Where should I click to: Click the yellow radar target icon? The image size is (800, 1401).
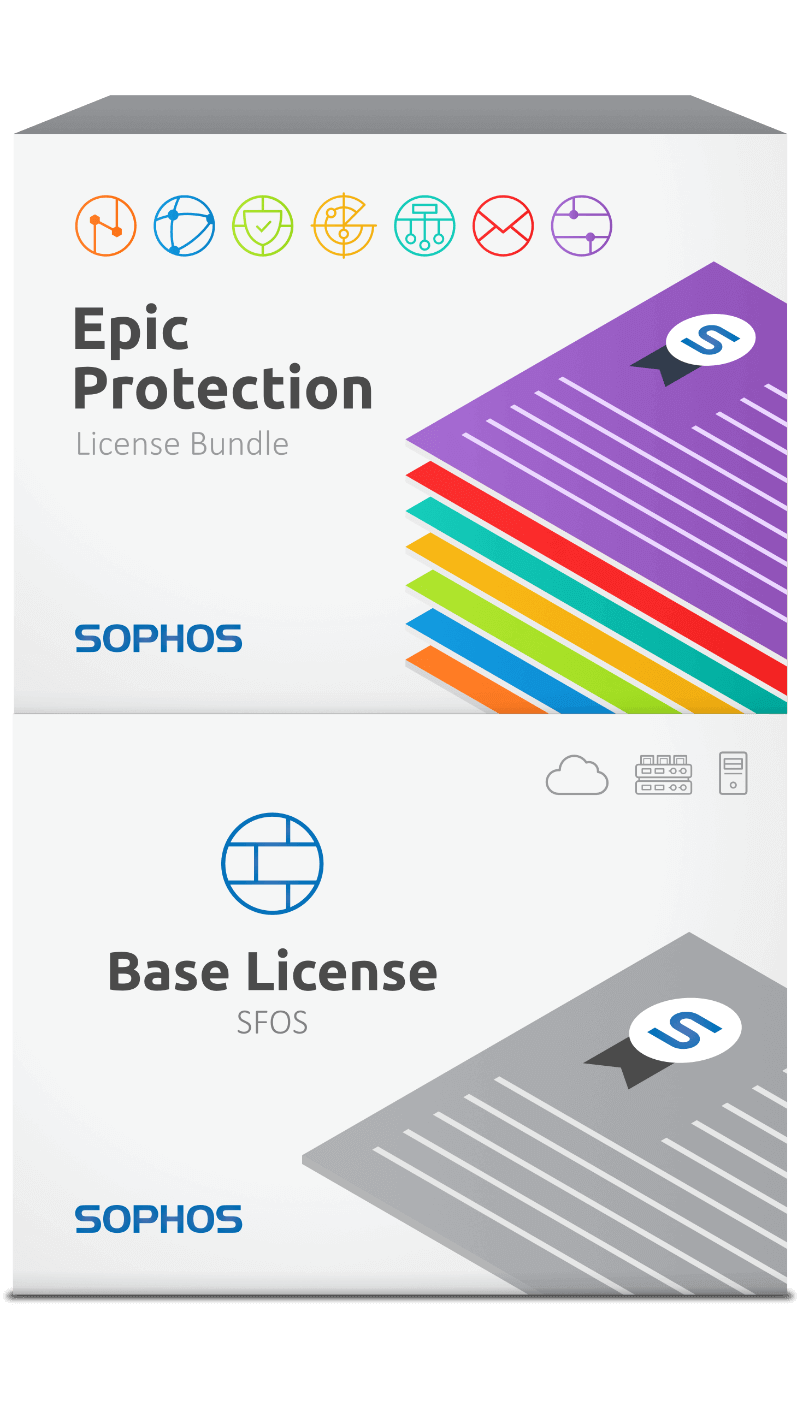pos(344,226)
